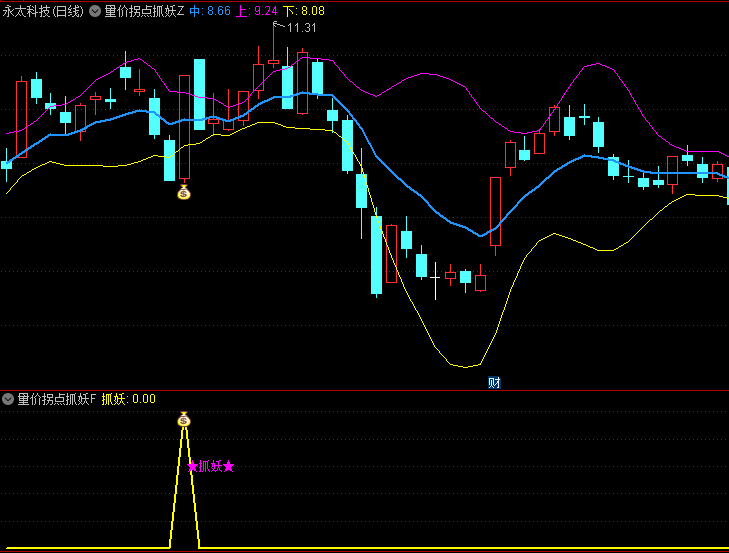Viewport: 729px width, 553px height.
Task: Click the 下: 8.08 lower band value
Action: 304,11
